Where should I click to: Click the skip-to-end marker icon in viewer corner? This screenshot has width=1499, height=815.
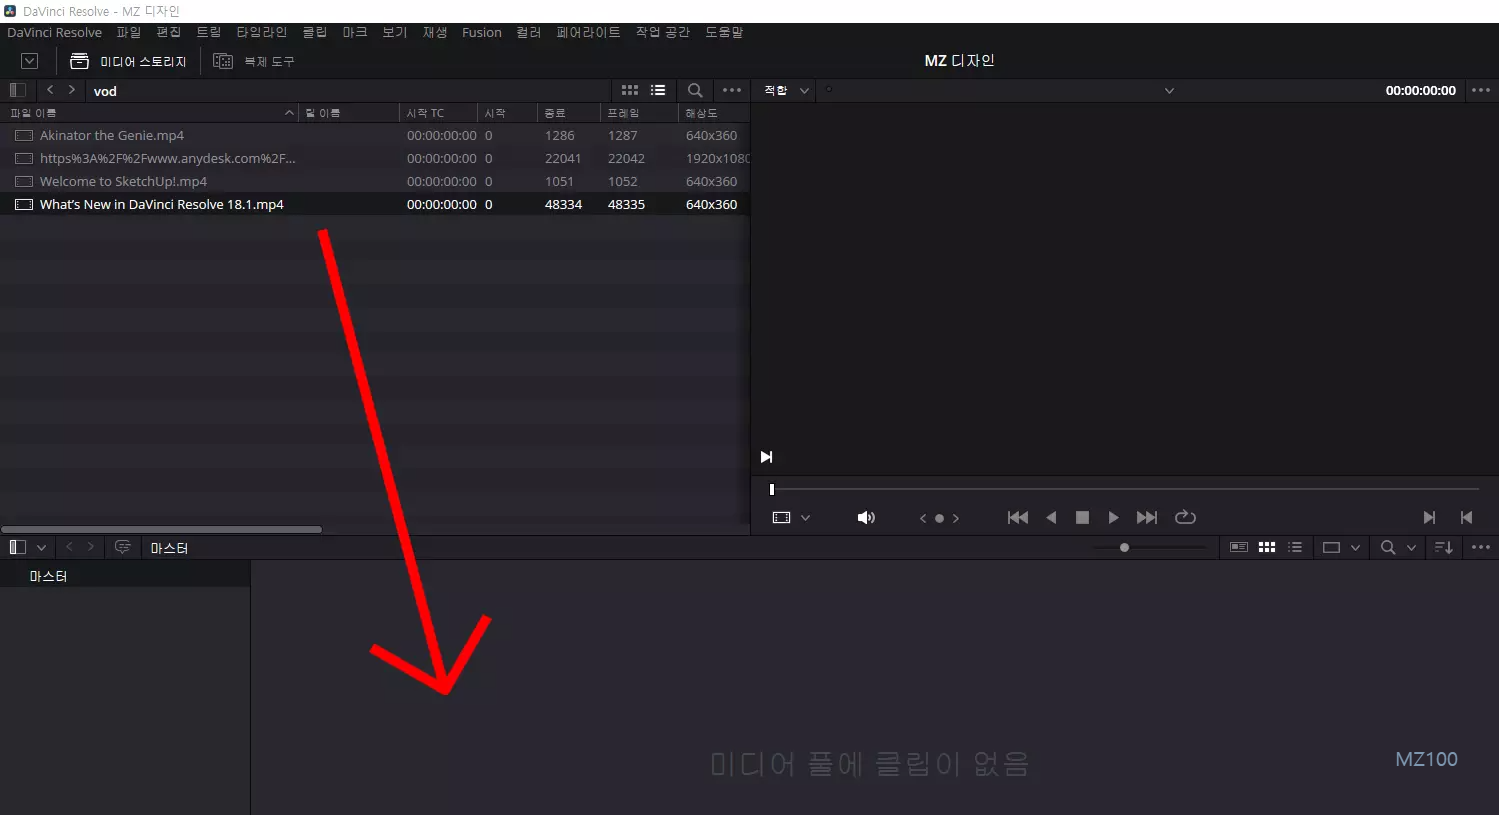(x=767, y=457)
